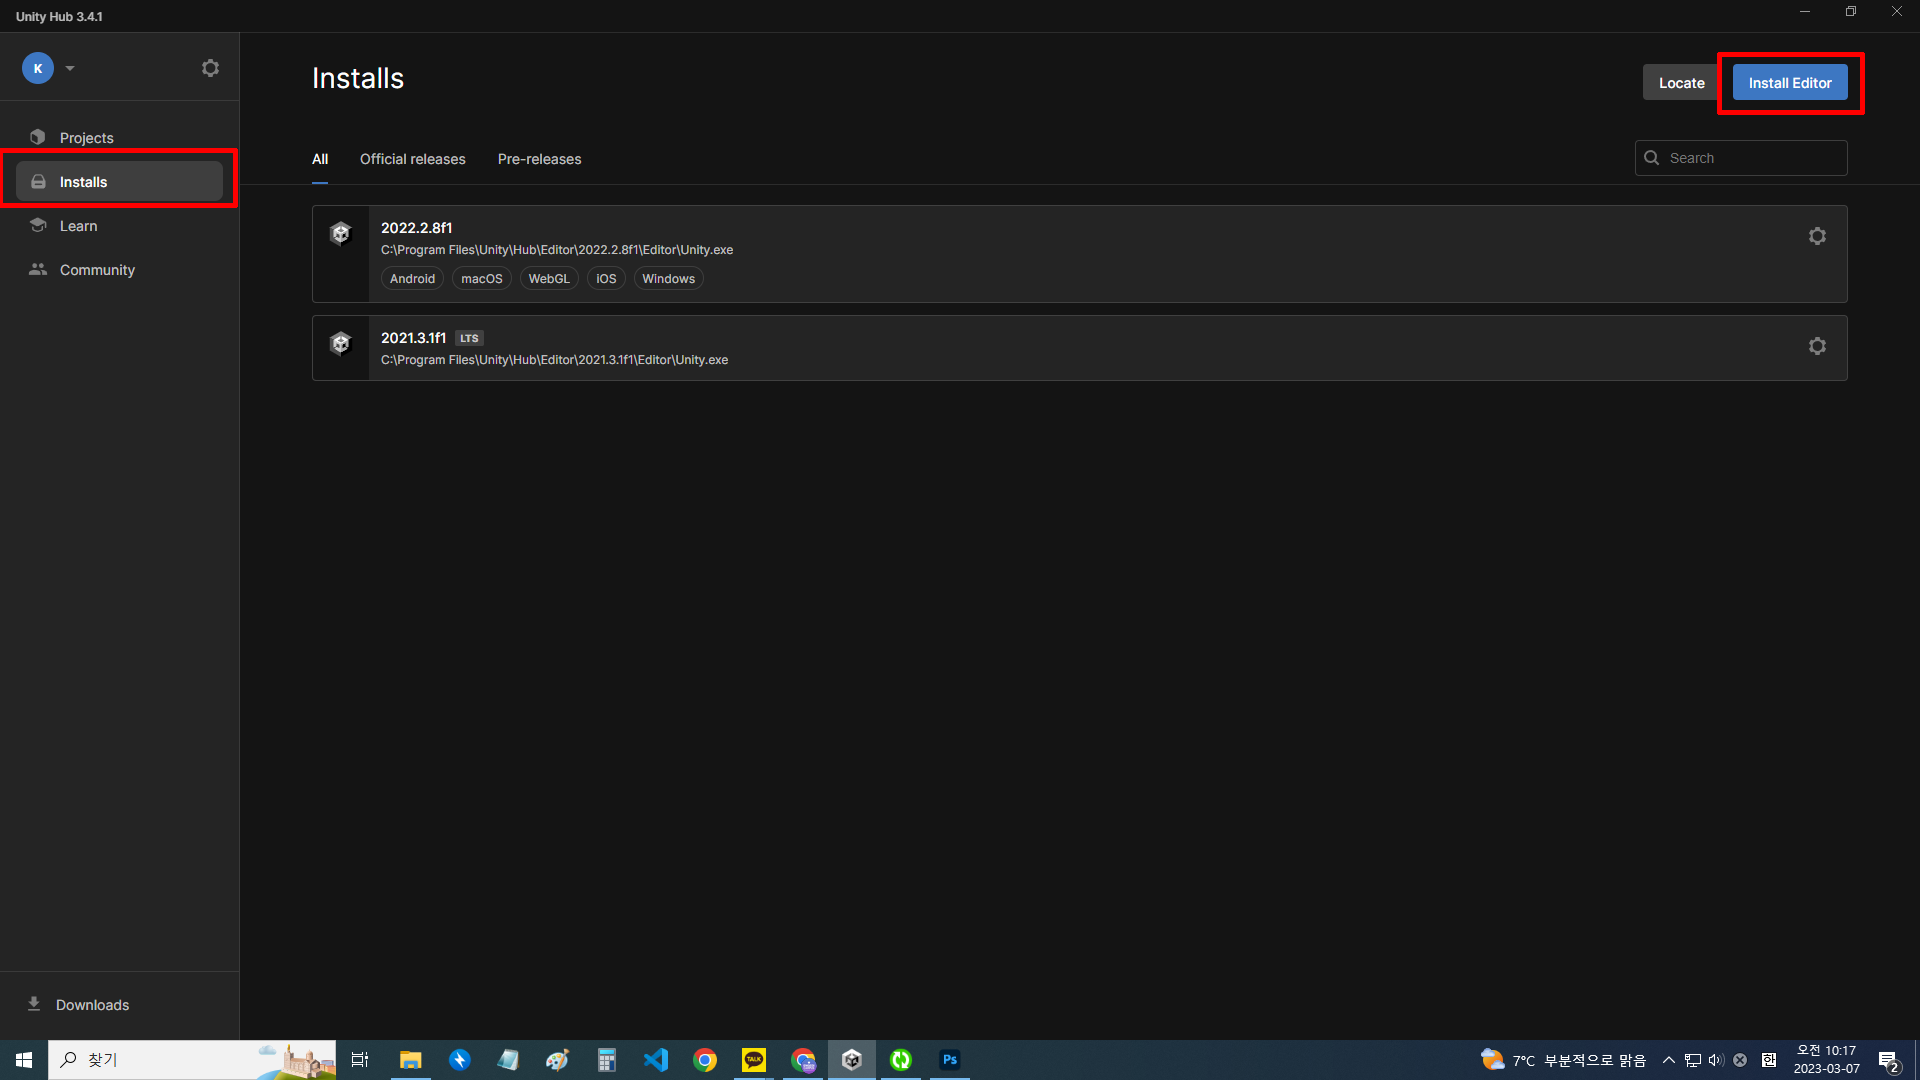Click the taskbar clock and date

(x=1826, y=1060)
